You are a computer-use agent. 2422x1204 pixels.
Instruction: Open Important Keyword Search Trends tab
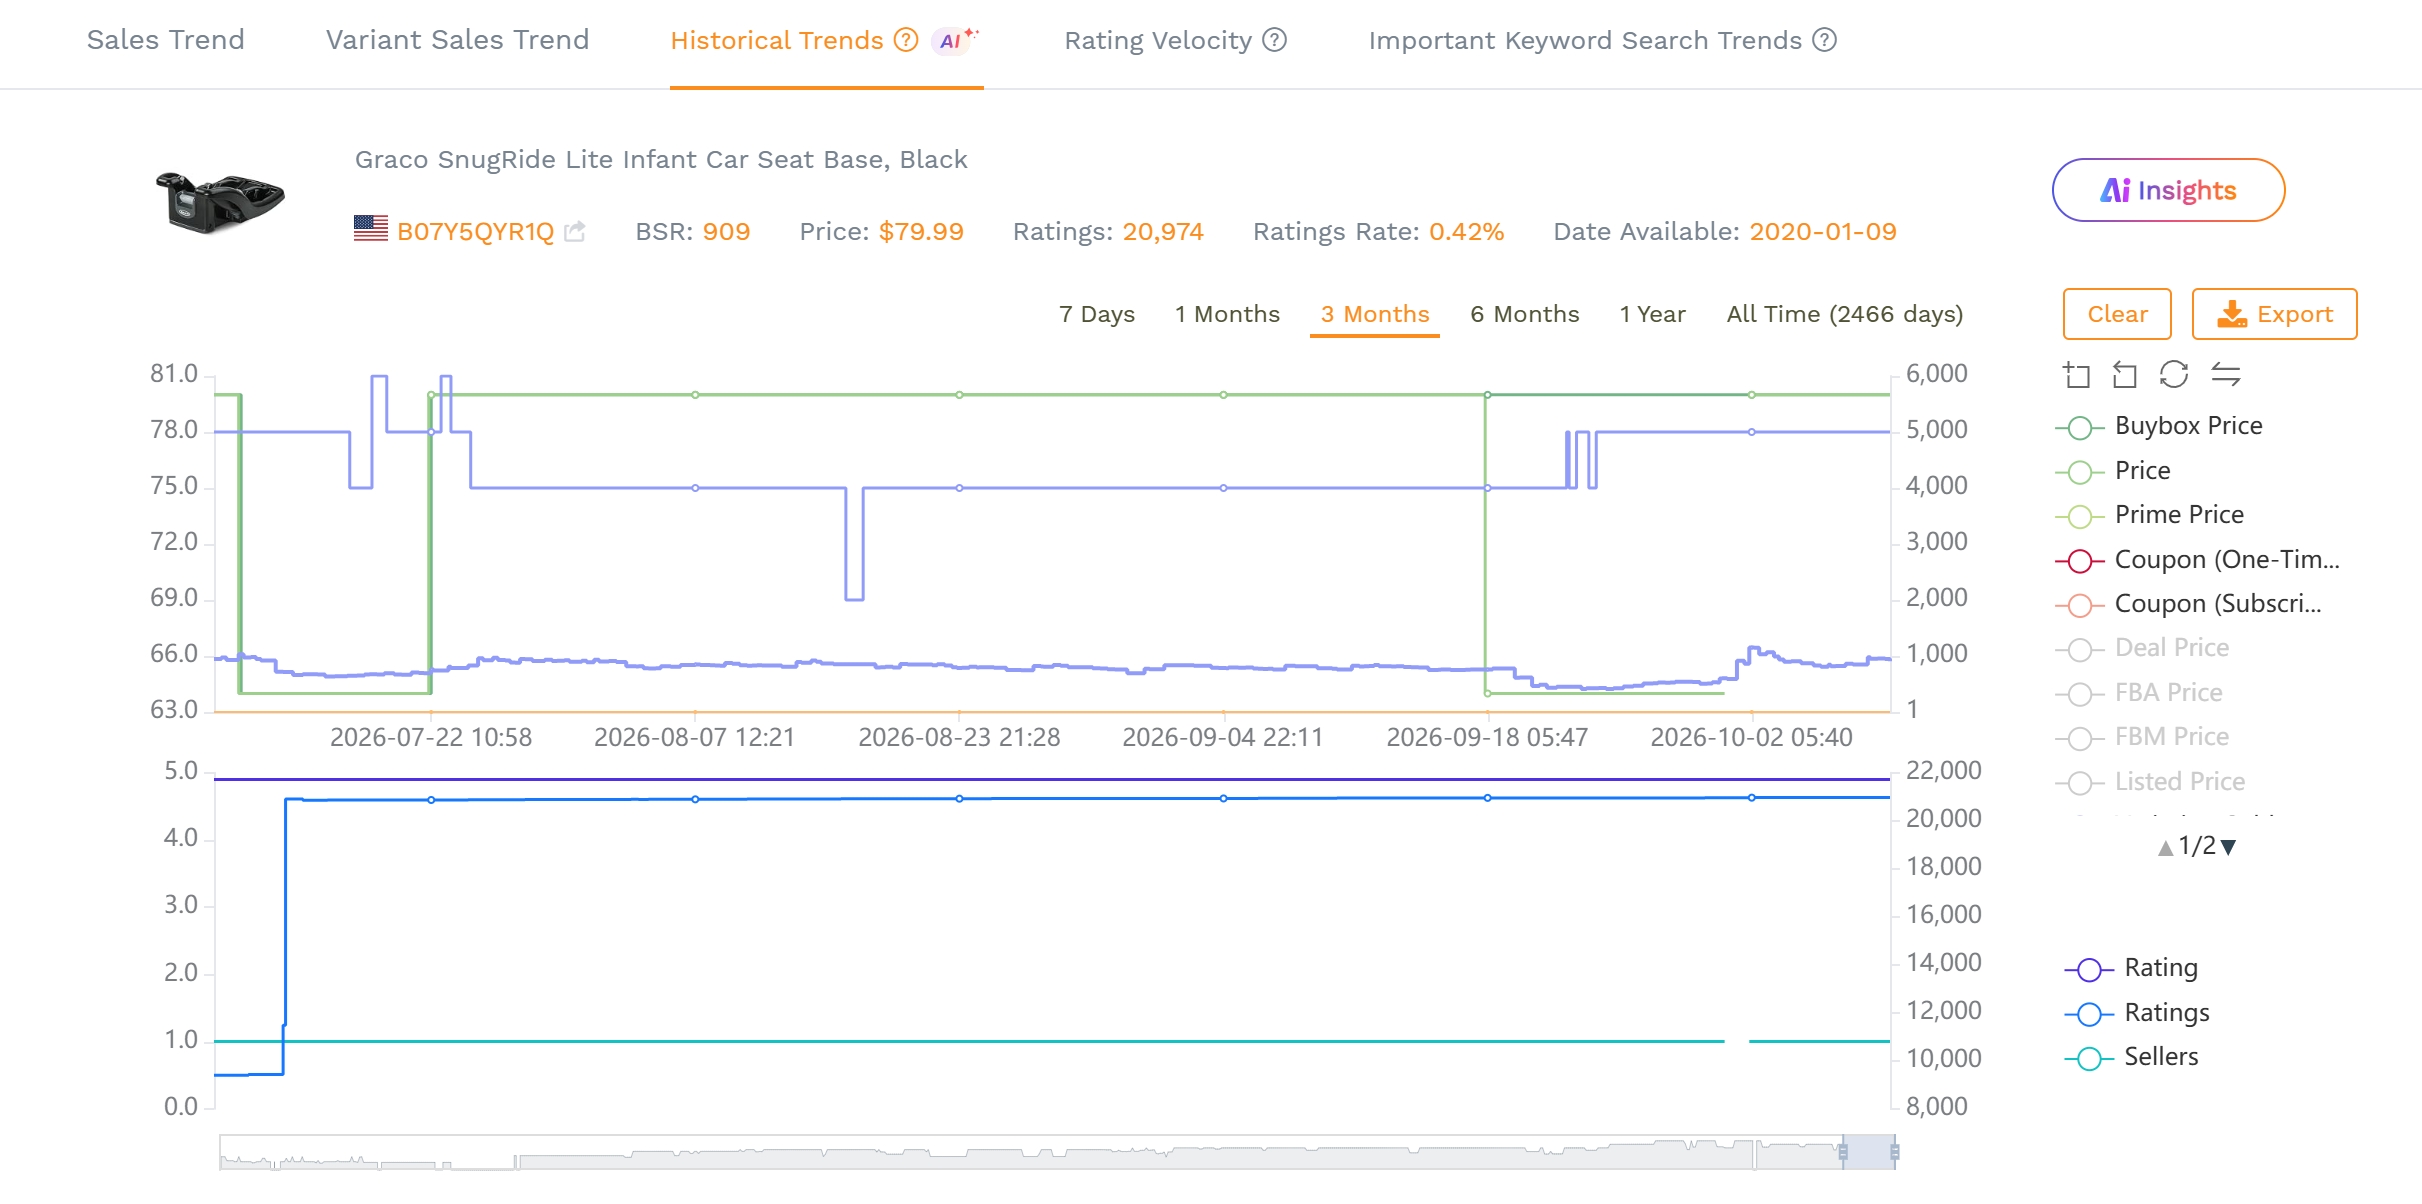click(x=1585, y=40)
